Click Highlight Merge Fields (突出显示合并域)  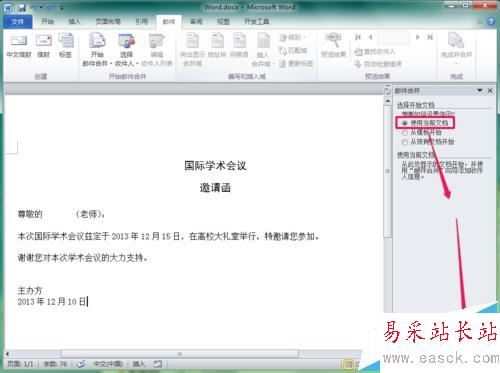(x=192, y=49)
